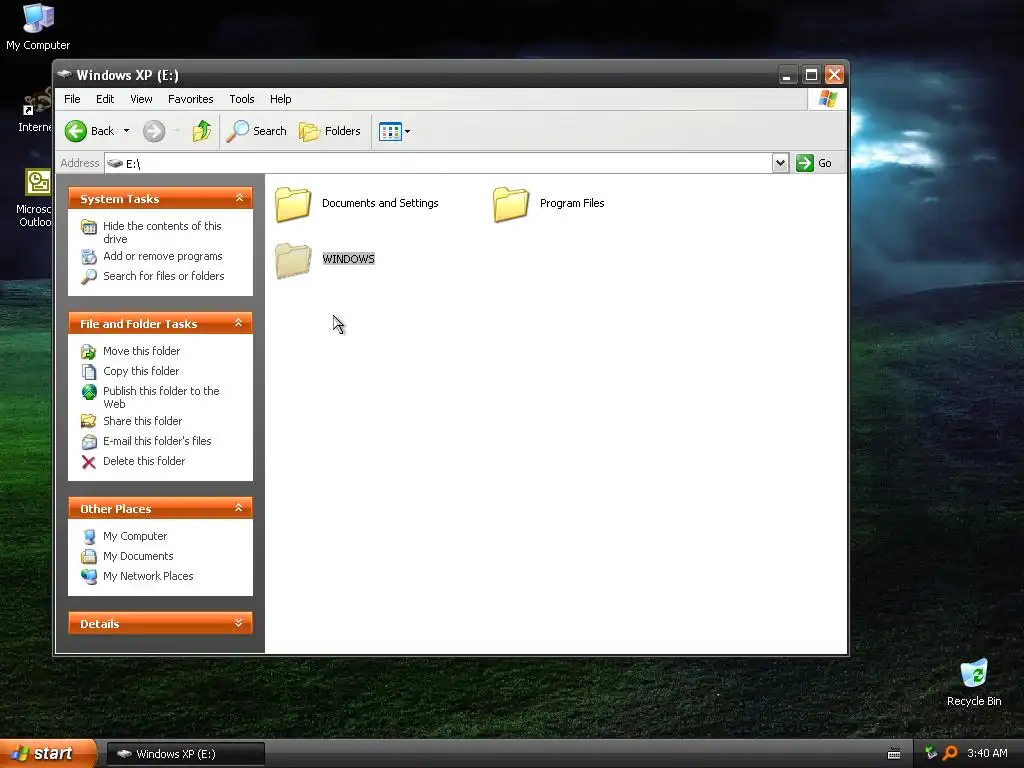Viewport: 1024px width, 768px height.
Task: Click the Up one level folder icon
Action: click(202, 131)
